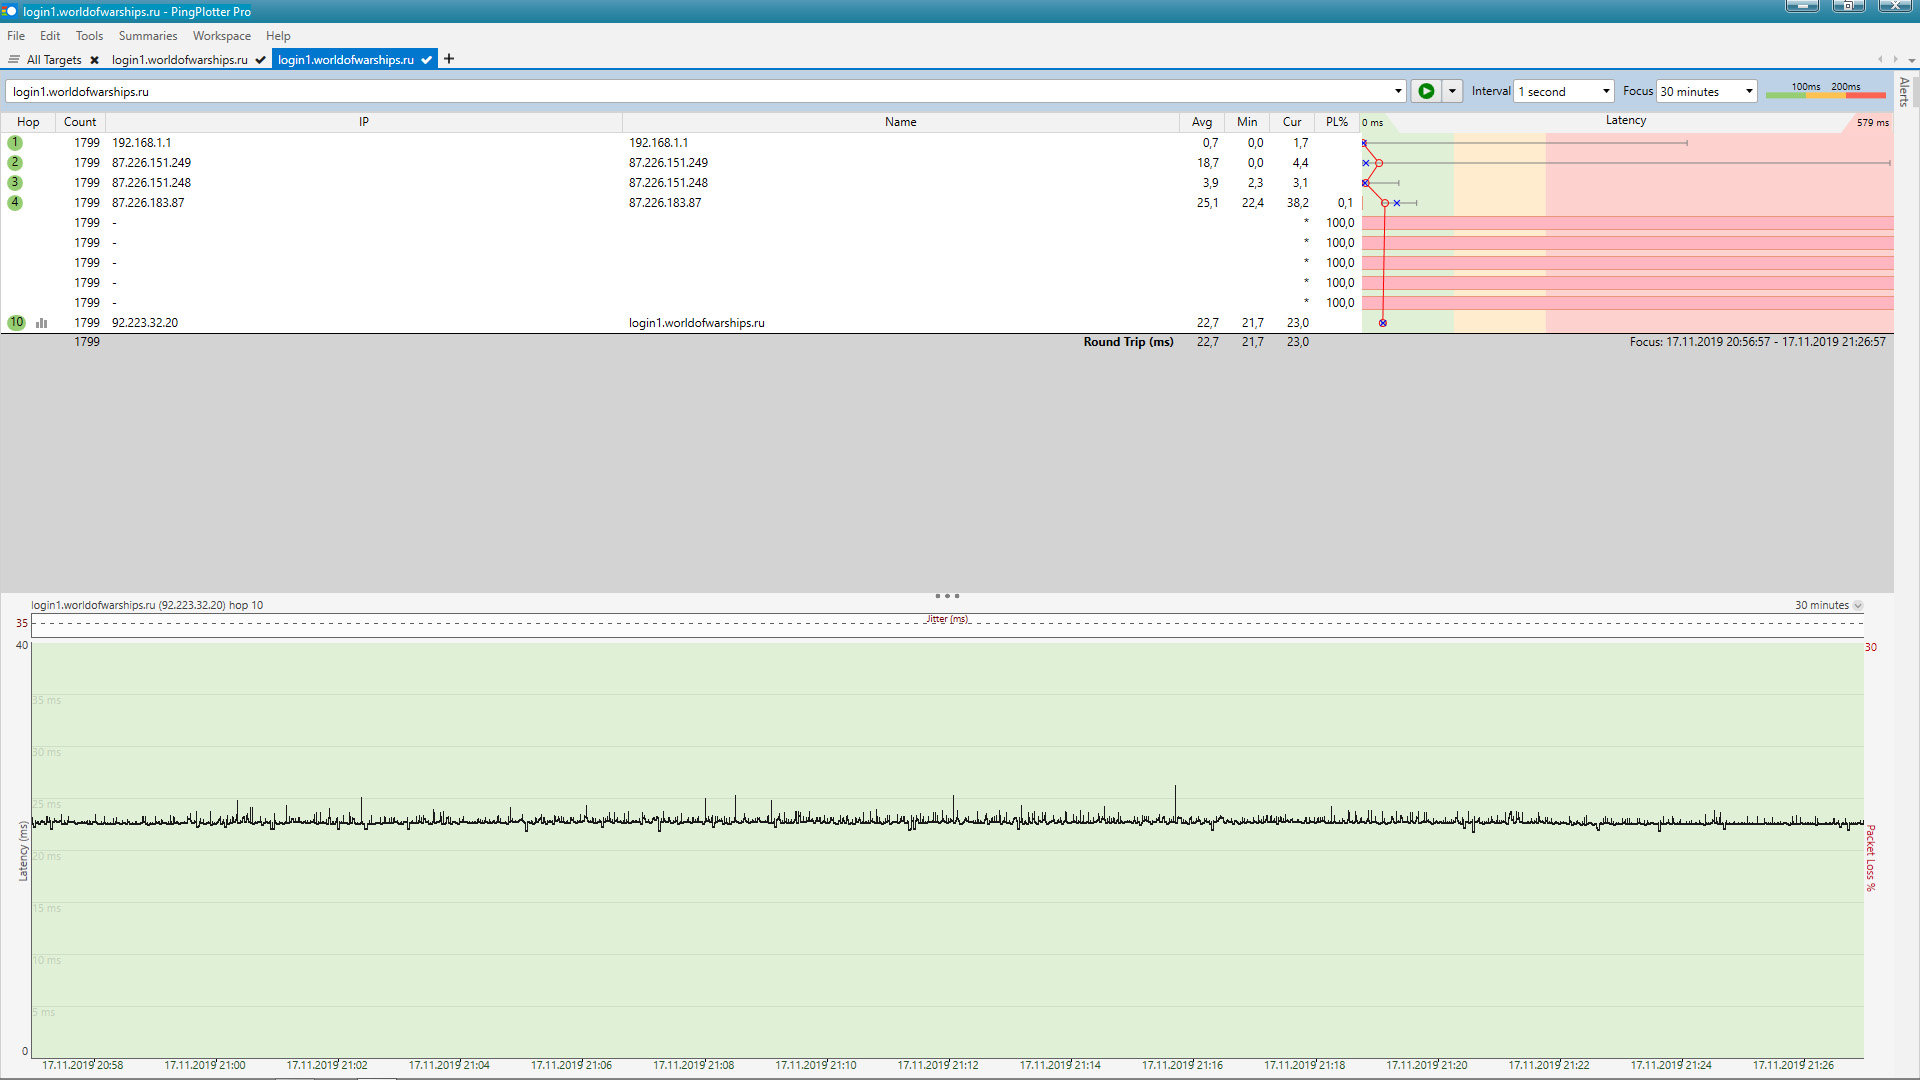Select IP cell 87.226.151.248

coord(151,183)
